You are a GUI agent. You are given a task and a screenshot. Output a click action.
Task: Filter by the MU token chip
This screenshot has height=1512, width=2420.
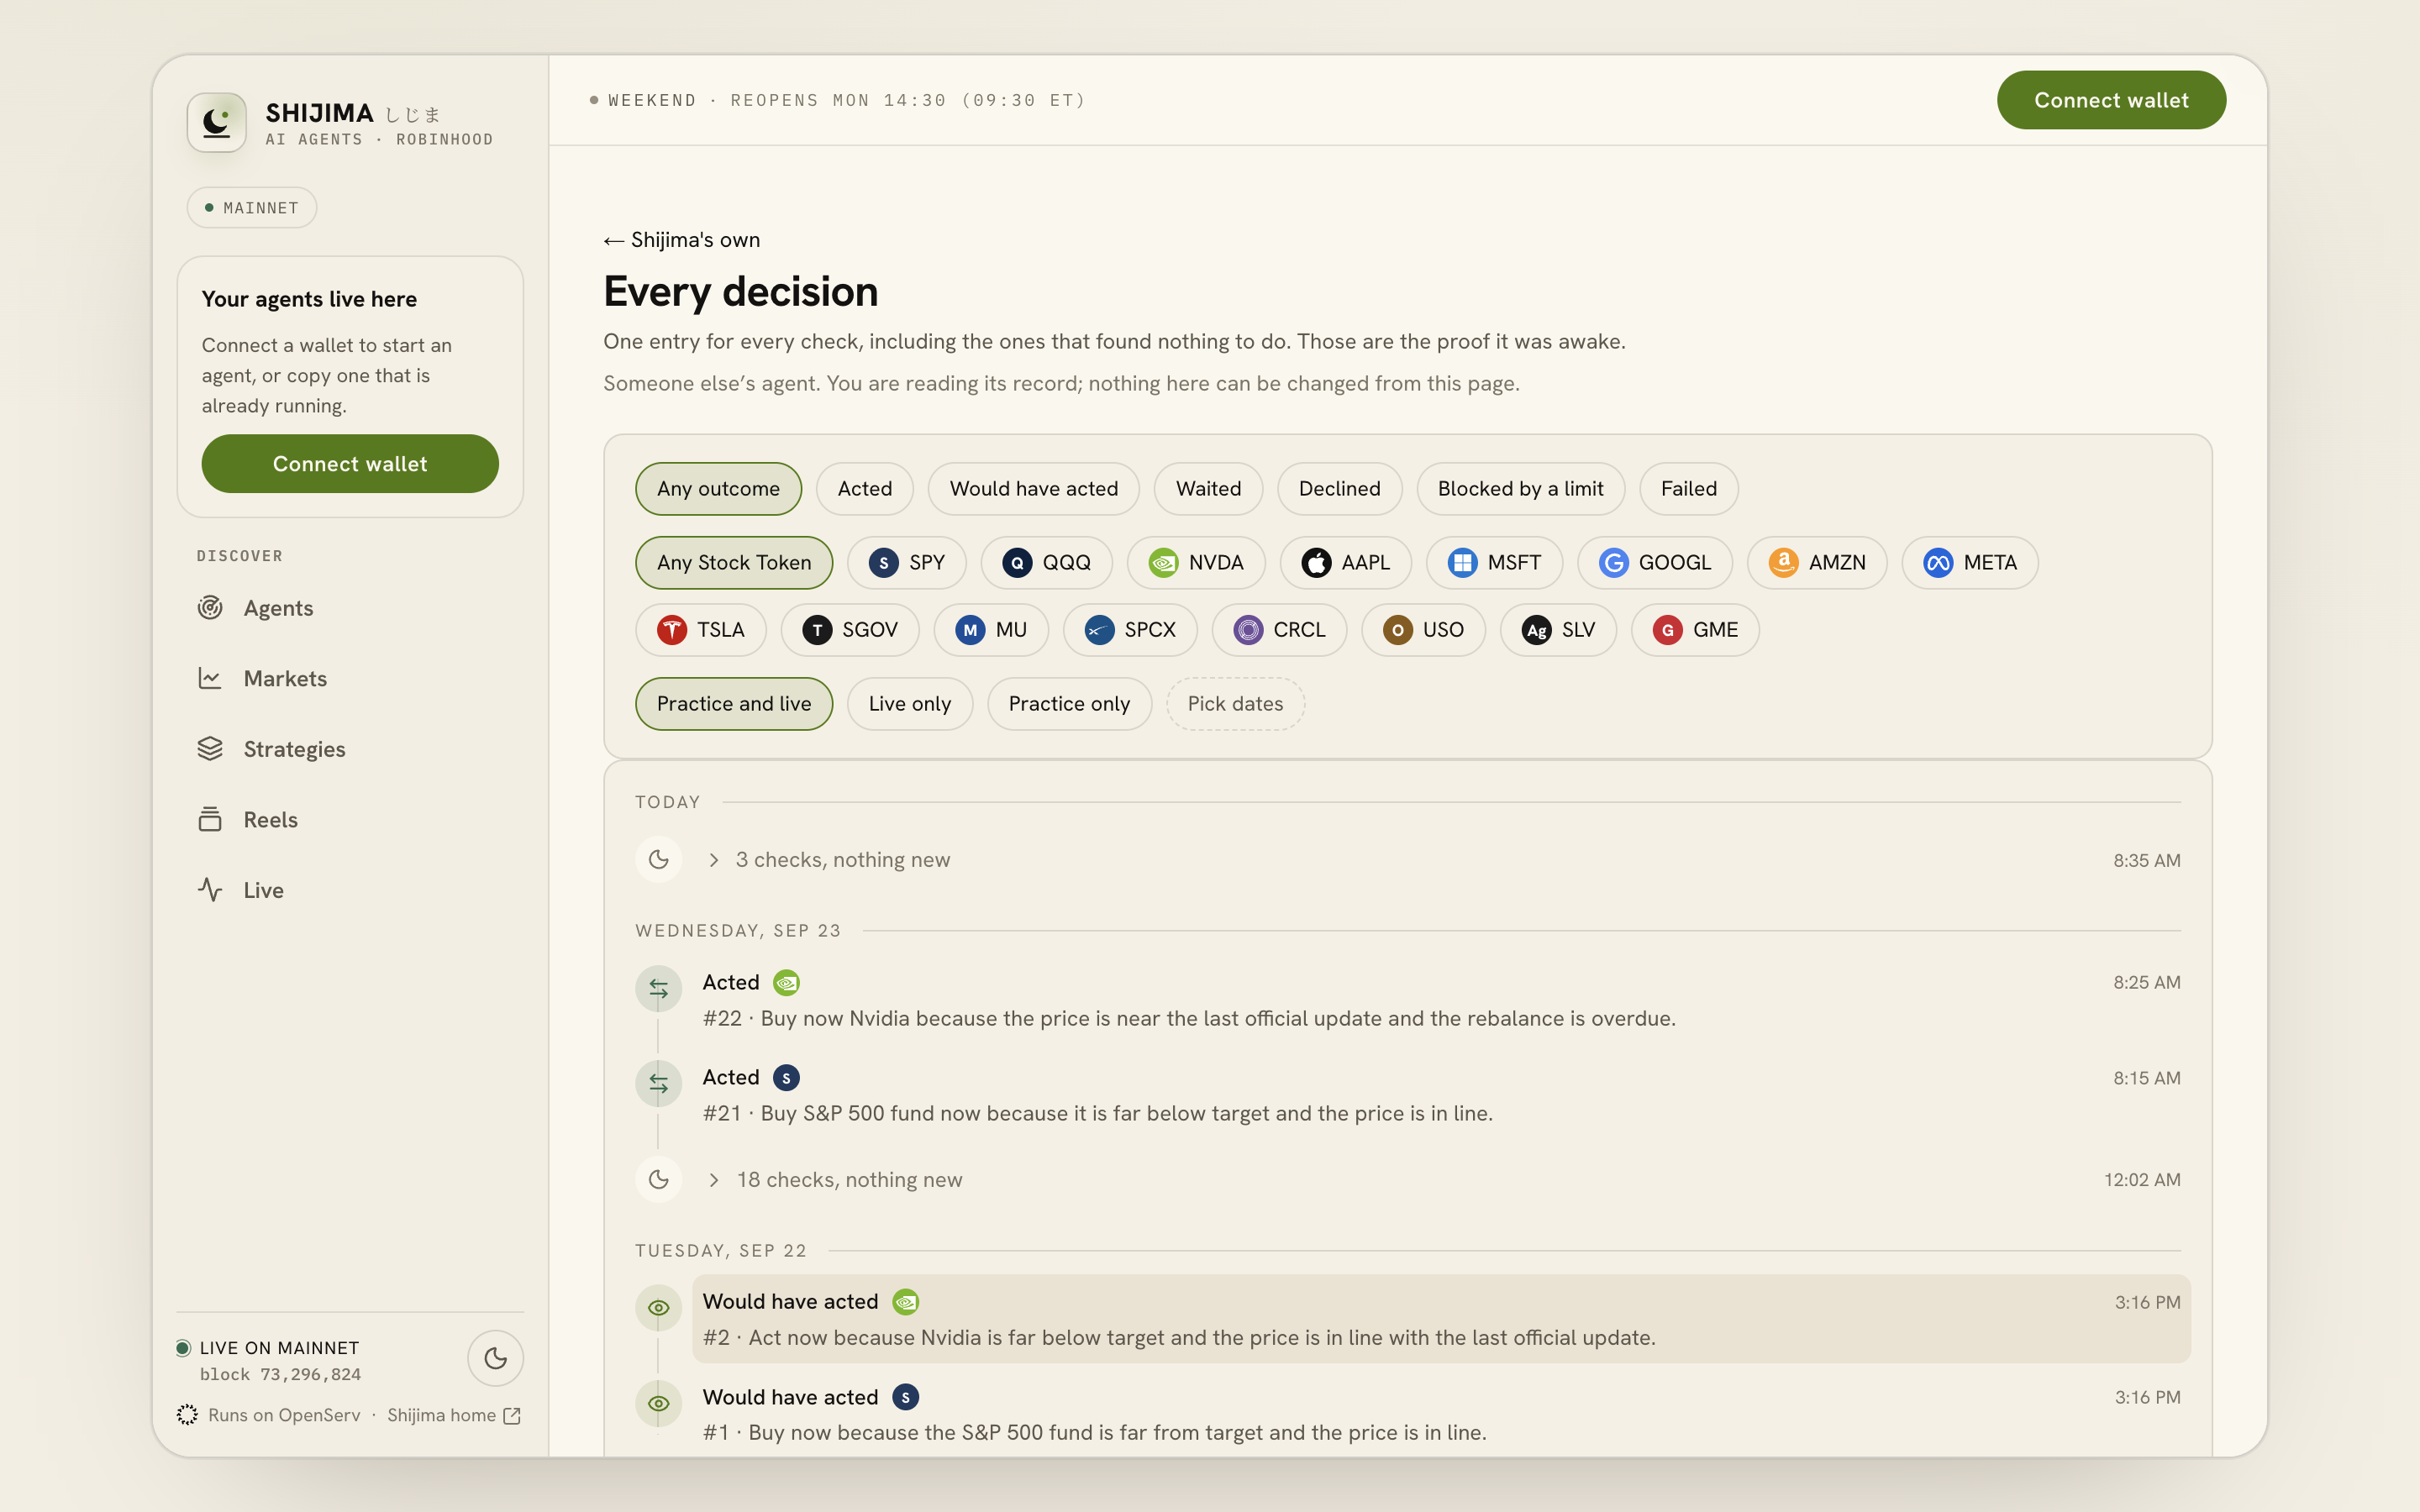pos(991,630)
